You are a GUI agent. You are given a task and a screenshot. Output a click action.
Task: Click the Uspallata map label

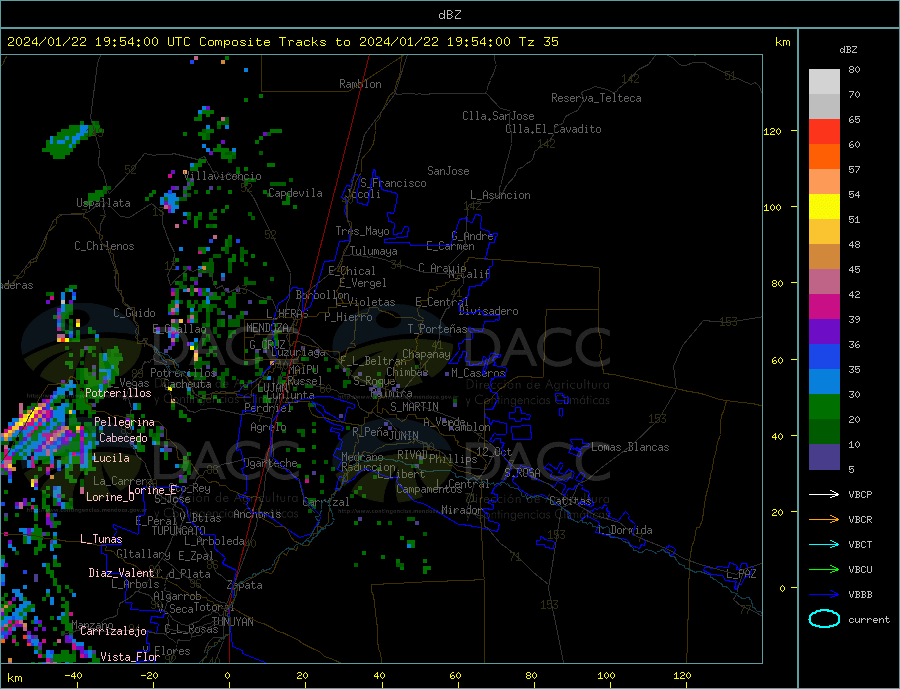(103, 203)
